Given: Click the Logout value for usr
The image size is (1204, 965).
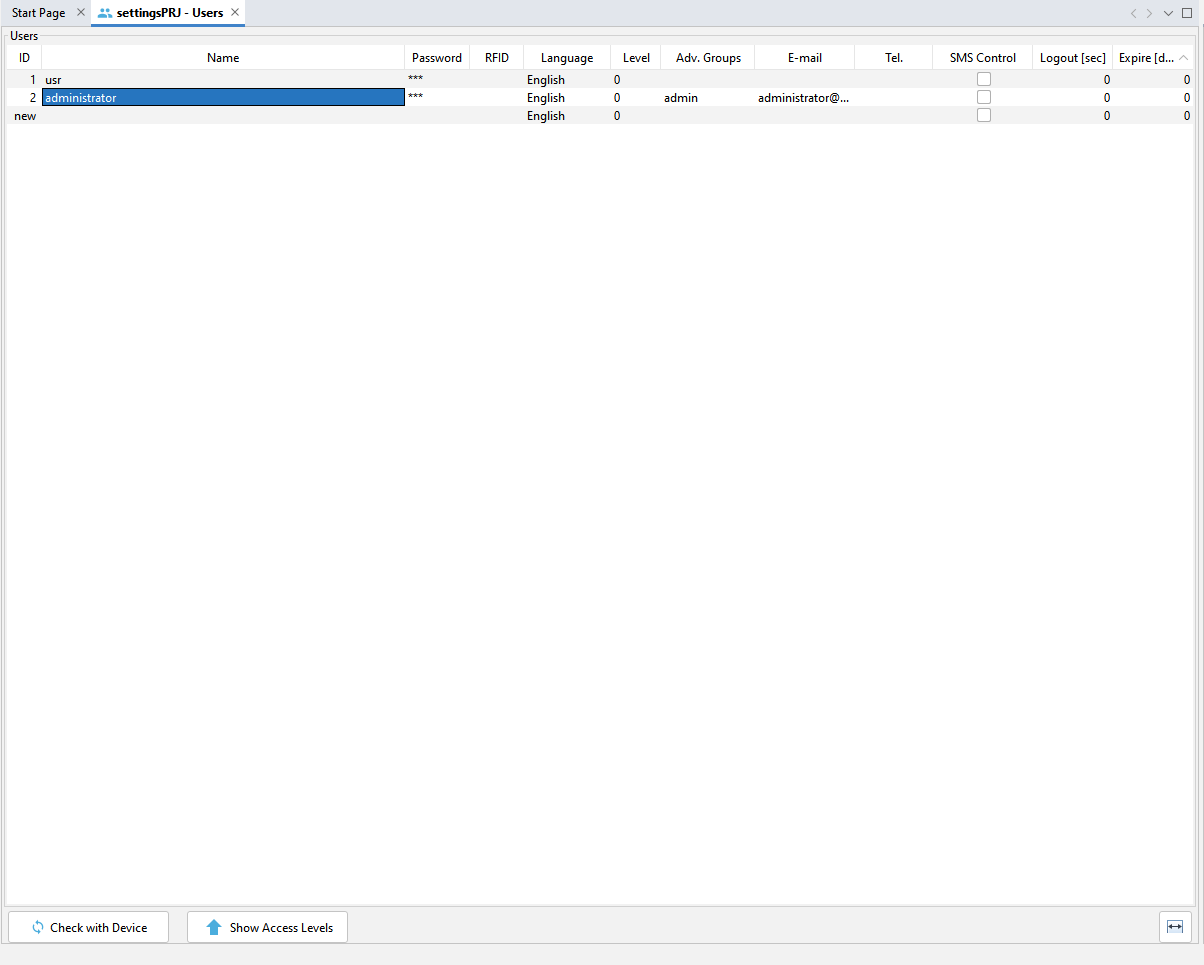Looking at the screenshot, I should (x=1073, y=79).
